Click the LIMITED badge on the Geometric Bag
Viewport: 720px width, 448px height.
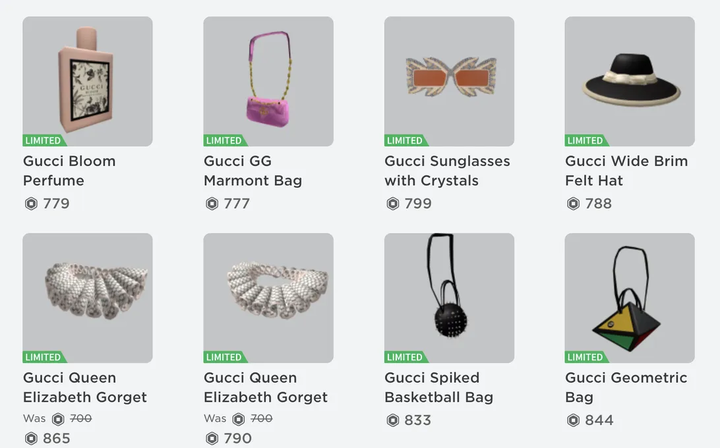click(585, 357)
